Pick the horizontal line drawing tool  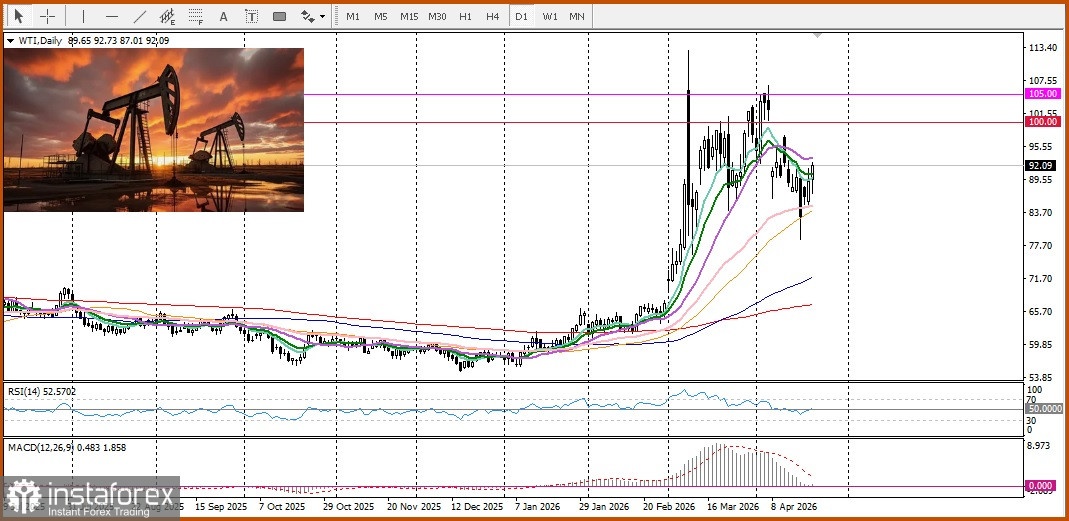tap(111, 17)
